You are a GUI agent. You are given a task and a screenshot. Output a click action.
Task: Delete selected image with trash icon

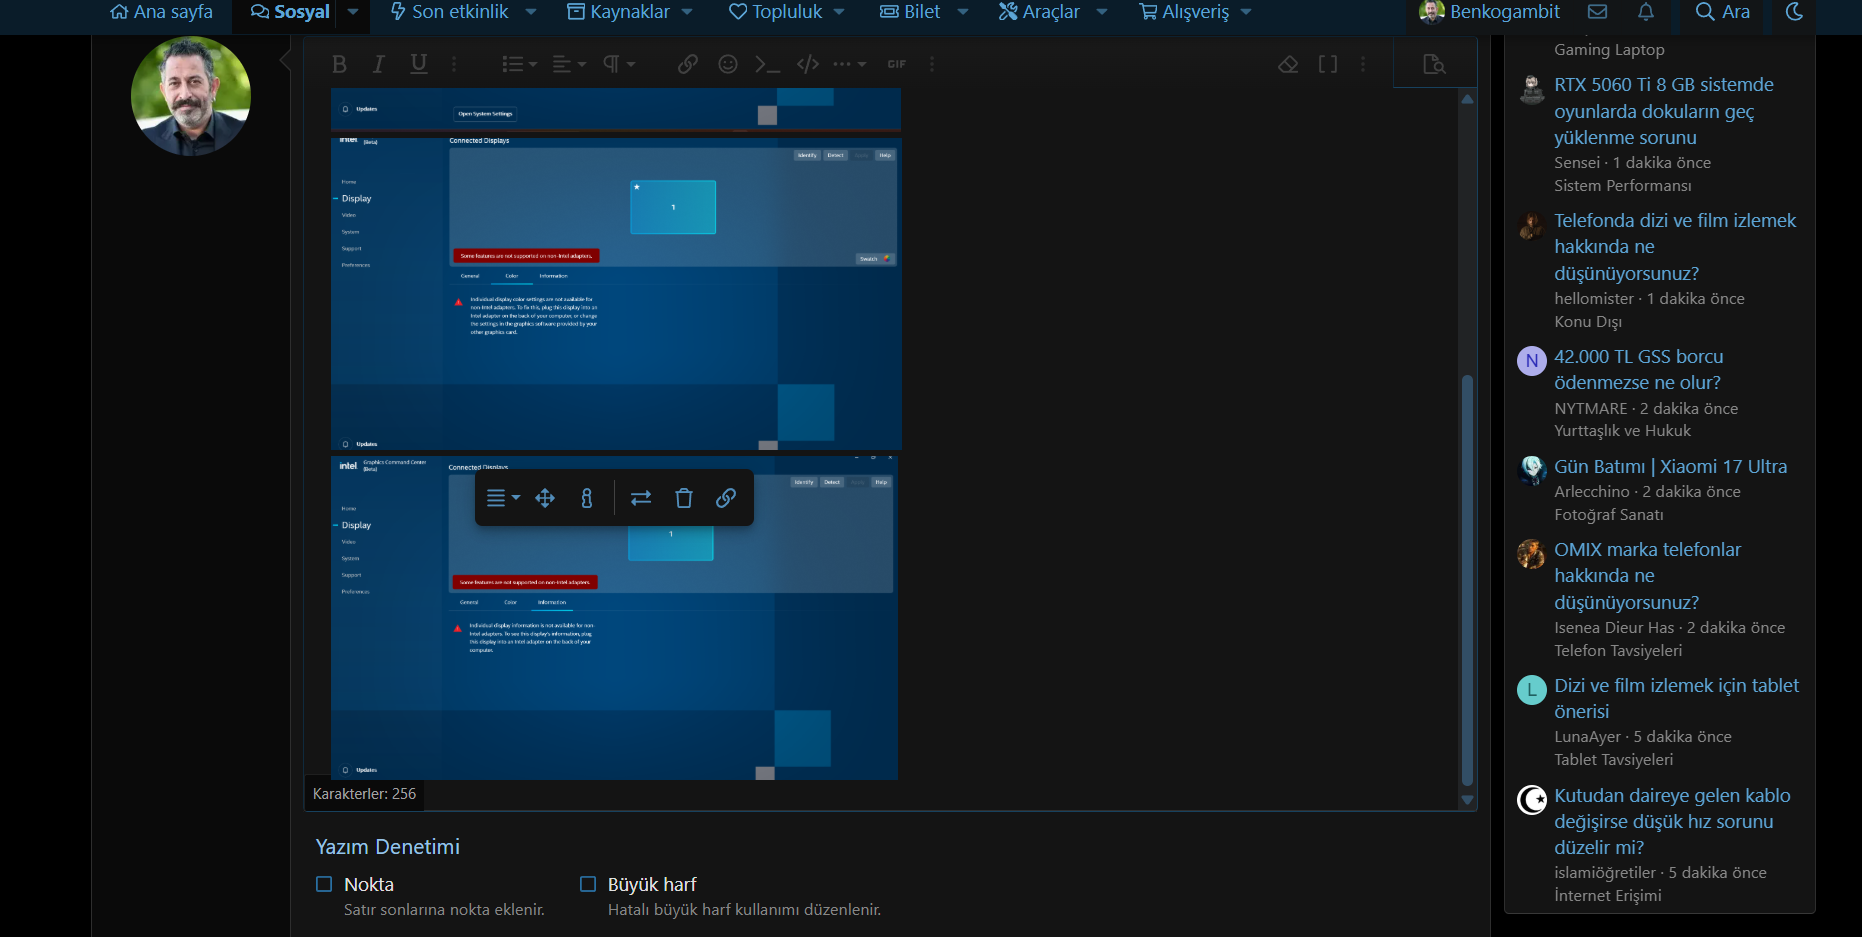click(684, 498)
